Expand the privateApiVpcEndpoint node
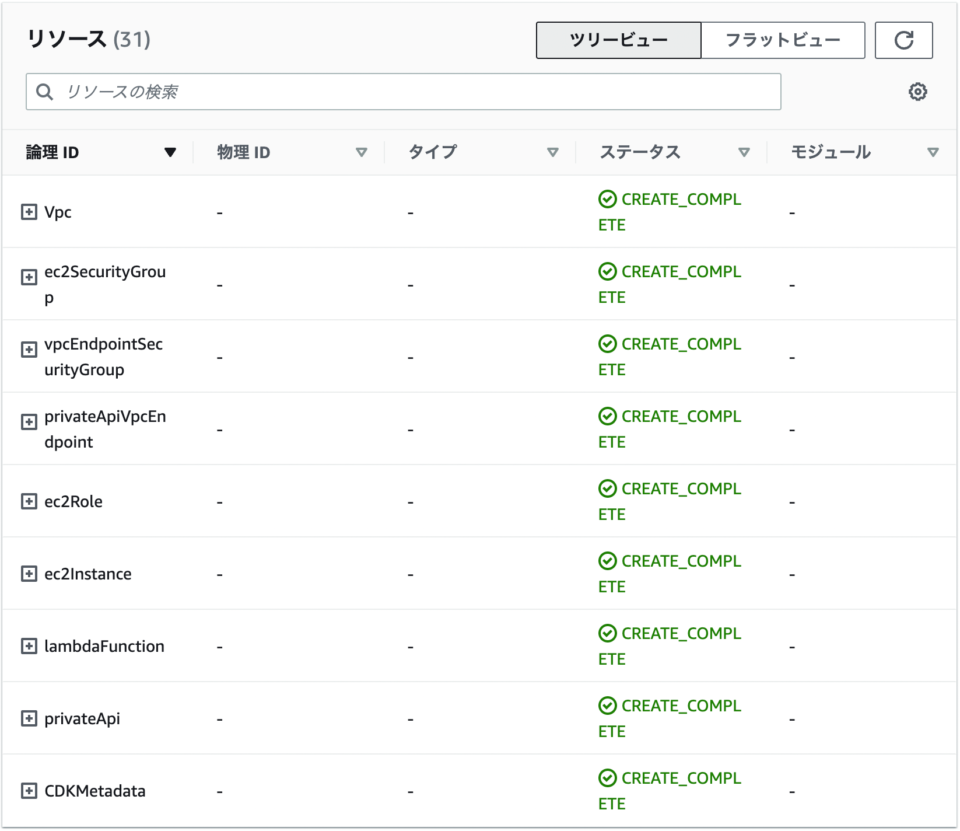The height and width of the screenshot is (831, 960). (x=29, y=421)
